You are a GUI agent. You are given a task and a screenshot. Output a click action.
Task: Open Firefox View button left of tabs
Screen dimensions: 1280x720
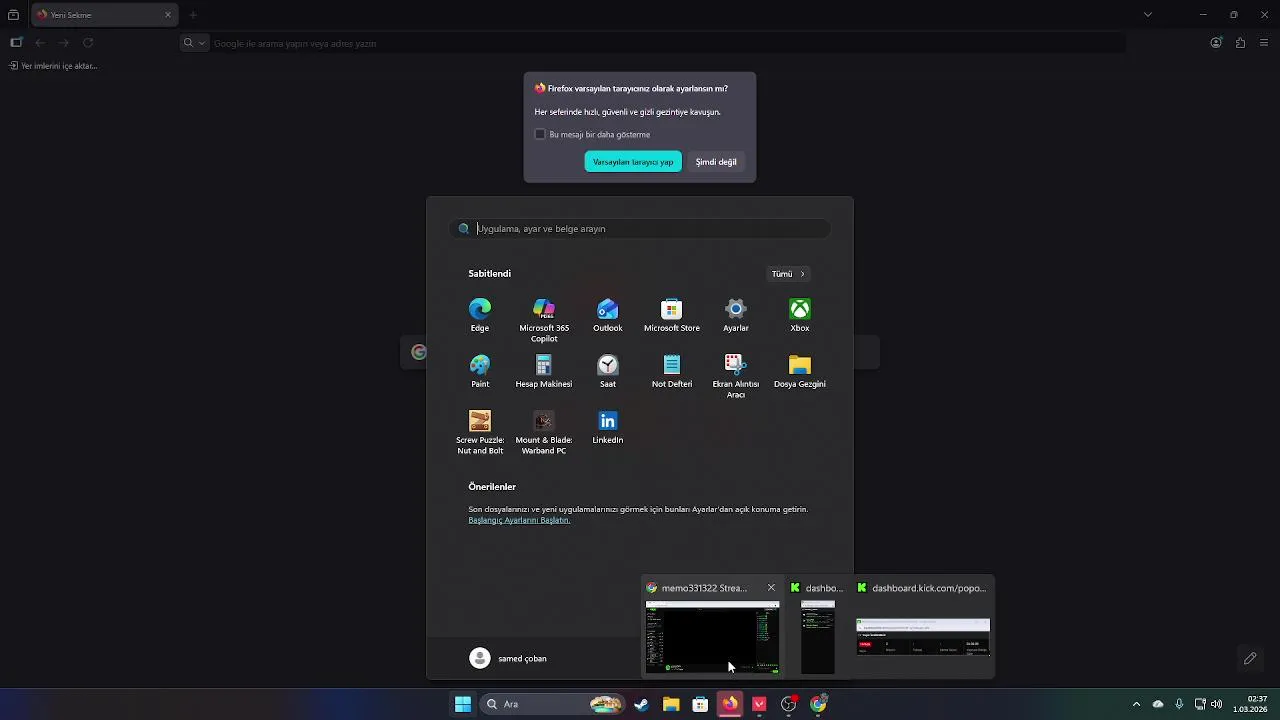click(13, 15)
